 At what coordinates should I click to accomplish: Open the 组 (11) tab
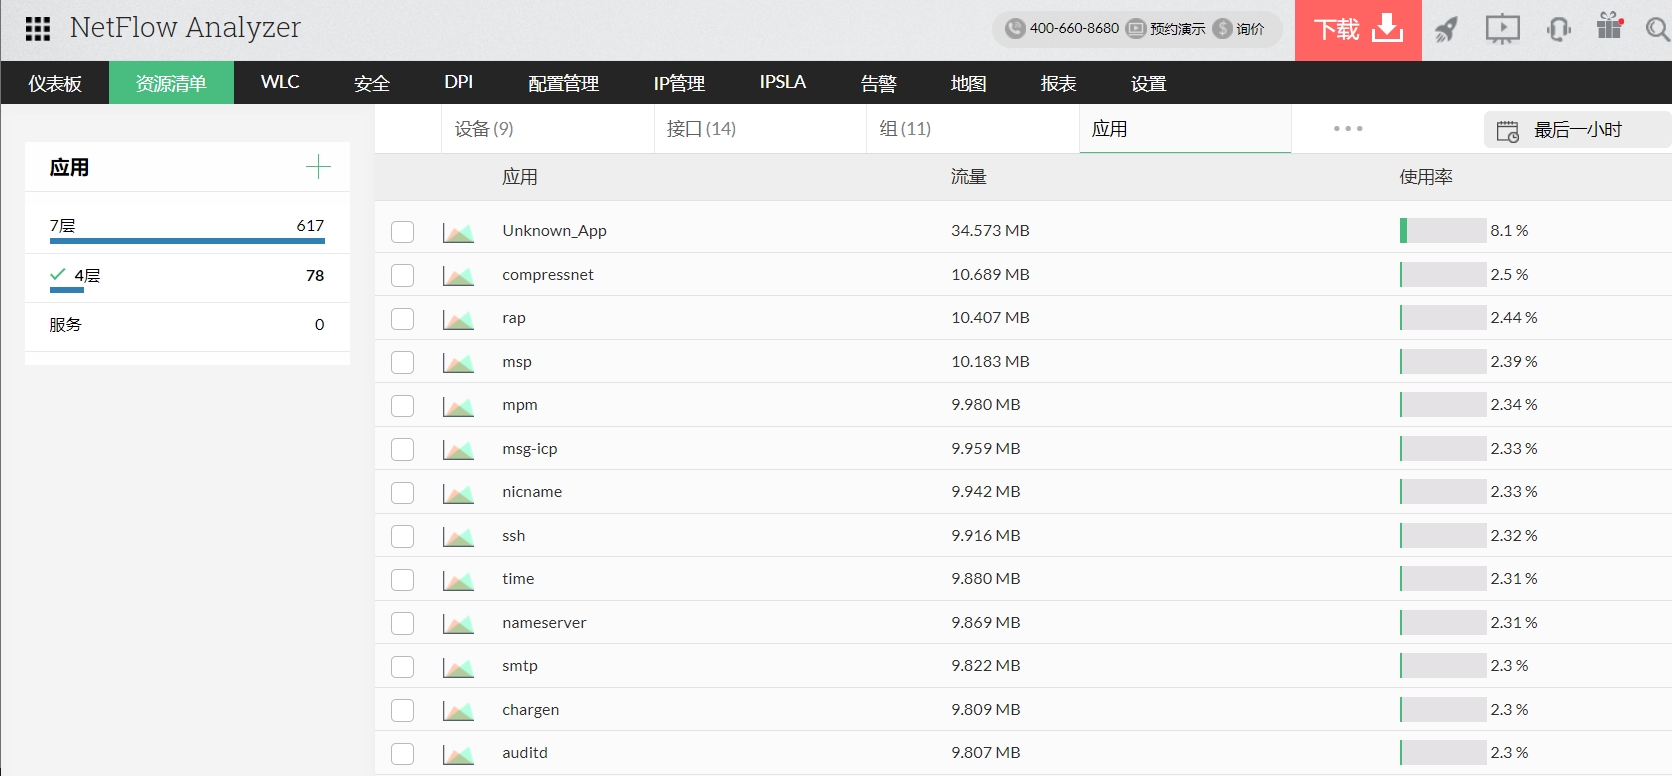point(972,129)
